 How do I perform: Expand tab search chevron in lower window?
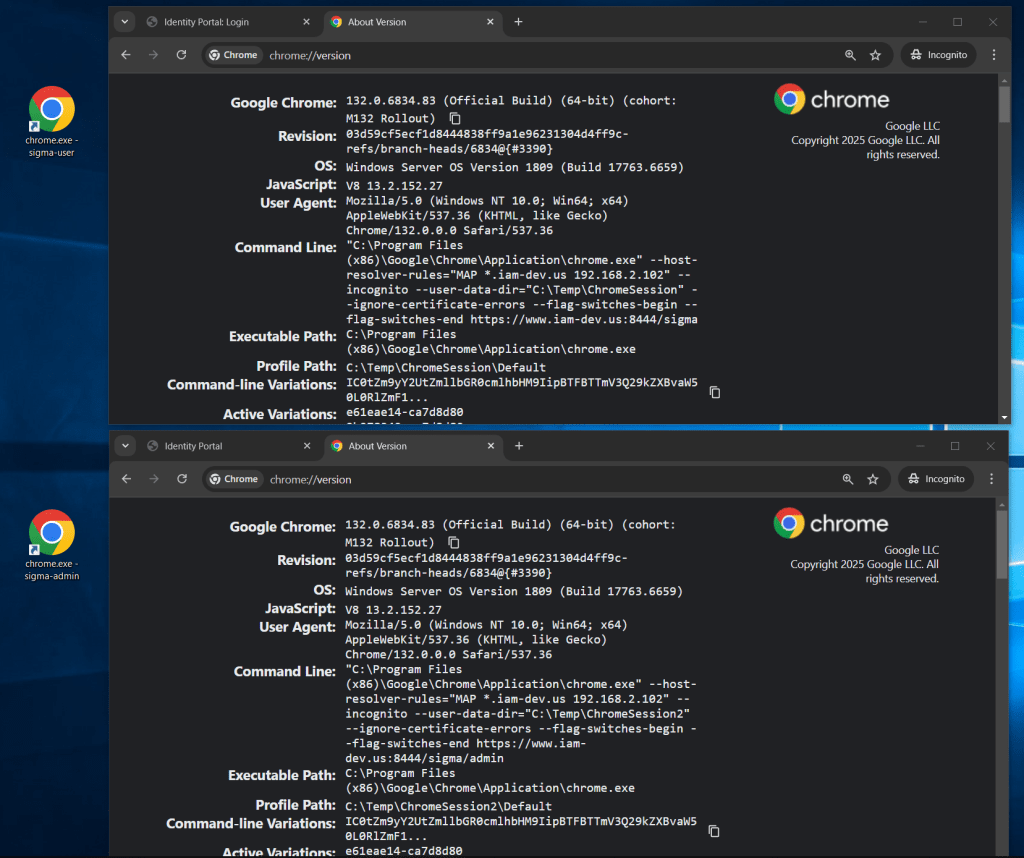click(124, 446)
